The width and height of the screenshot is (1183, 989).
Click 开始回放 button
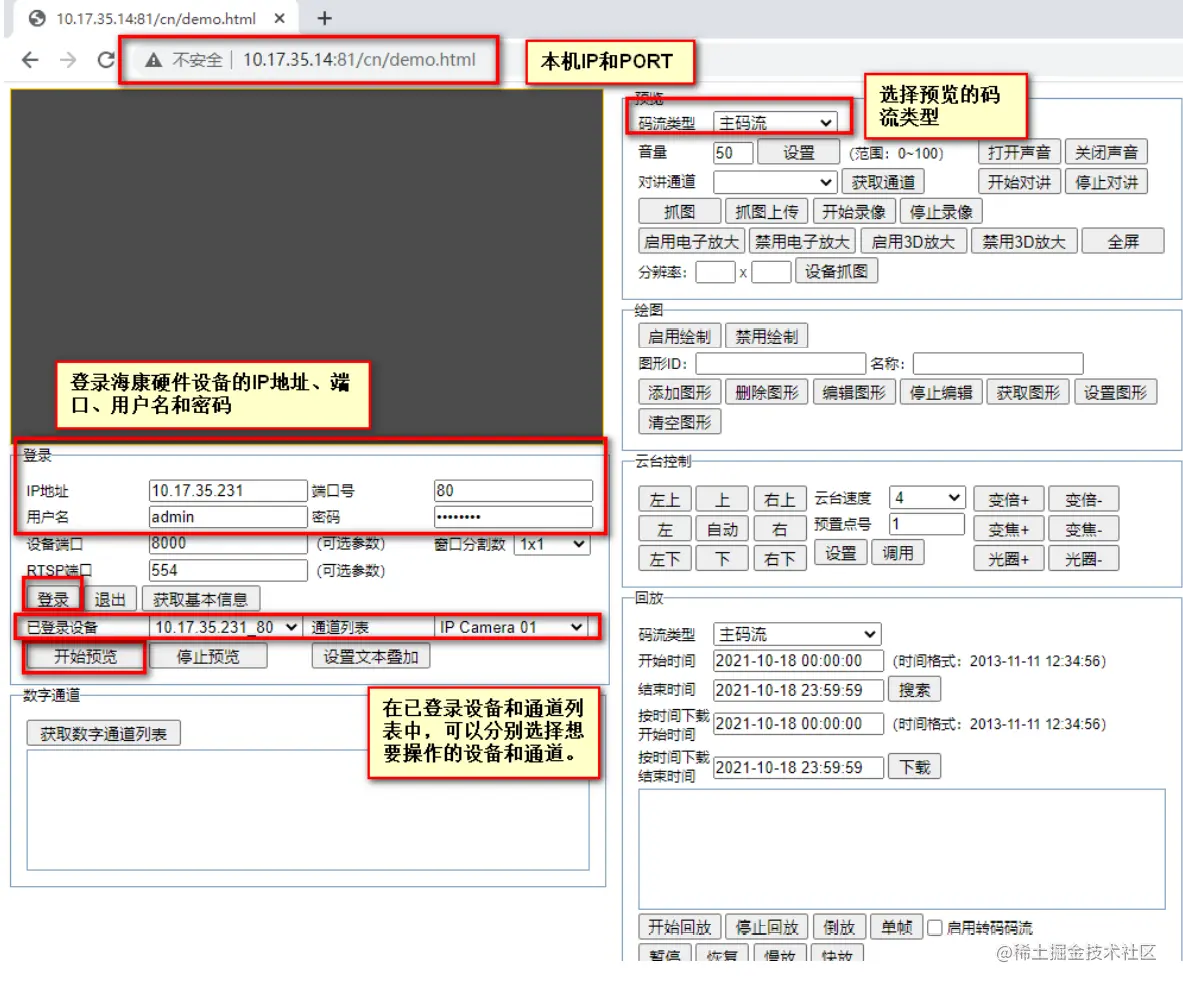(679, 926)
